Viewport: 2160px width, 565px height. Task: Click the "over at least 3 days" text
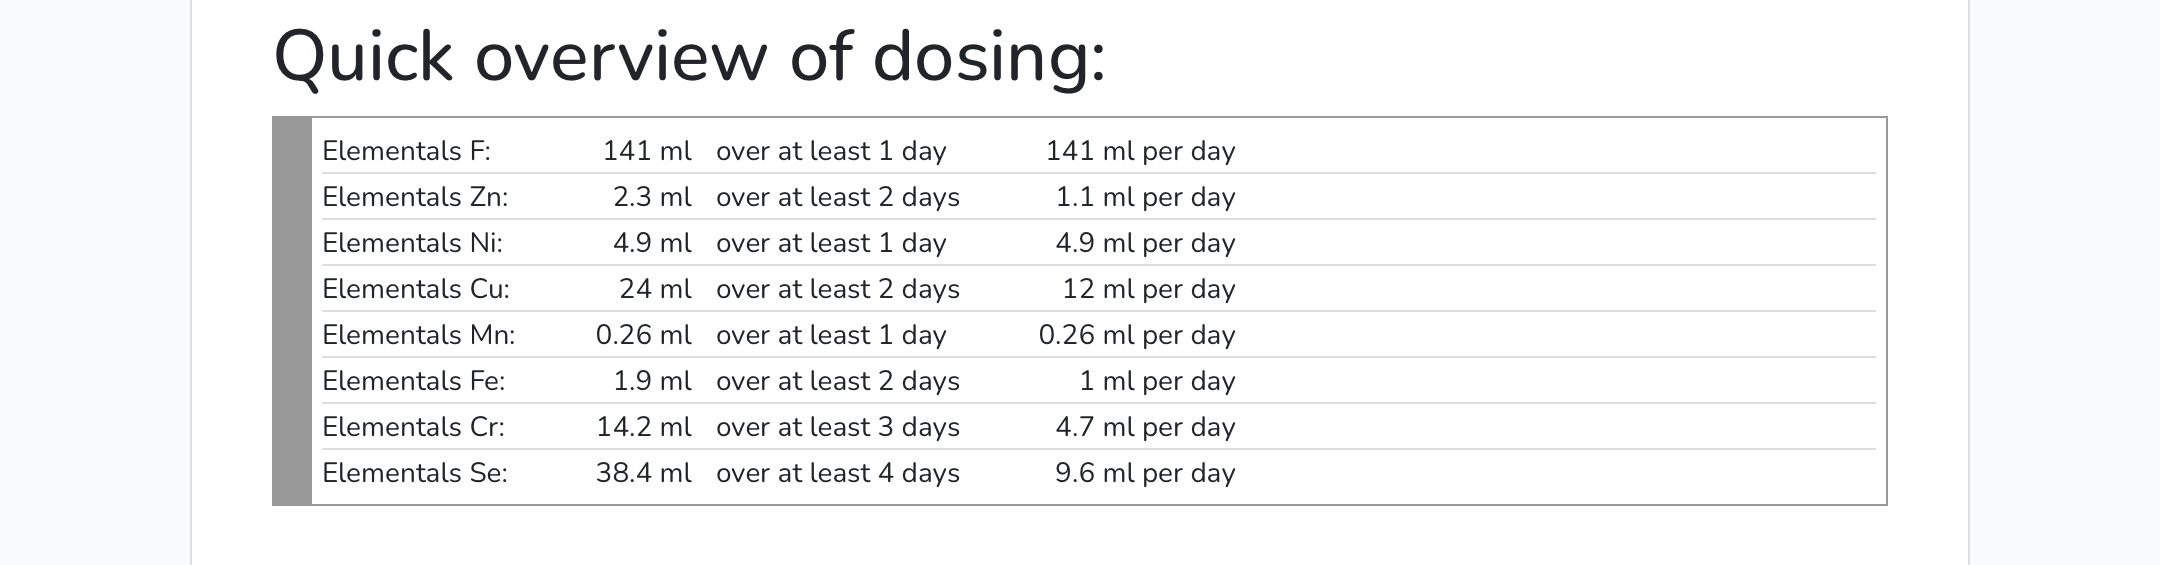tap(837, 427)
